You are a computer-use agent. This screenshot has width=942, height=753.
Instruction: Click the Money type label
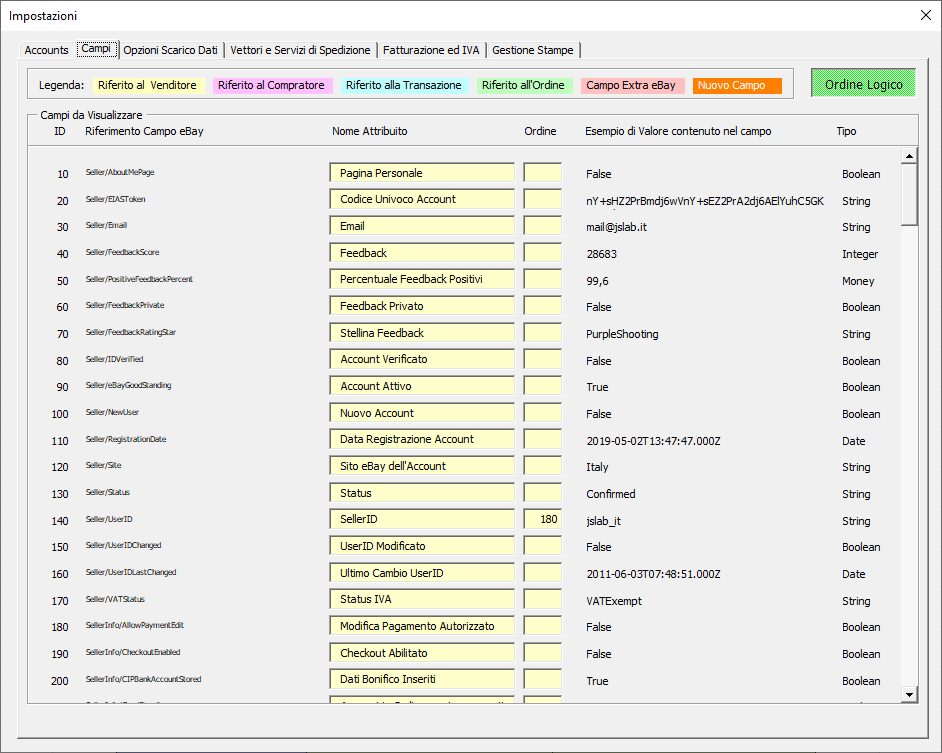point(858,281)
